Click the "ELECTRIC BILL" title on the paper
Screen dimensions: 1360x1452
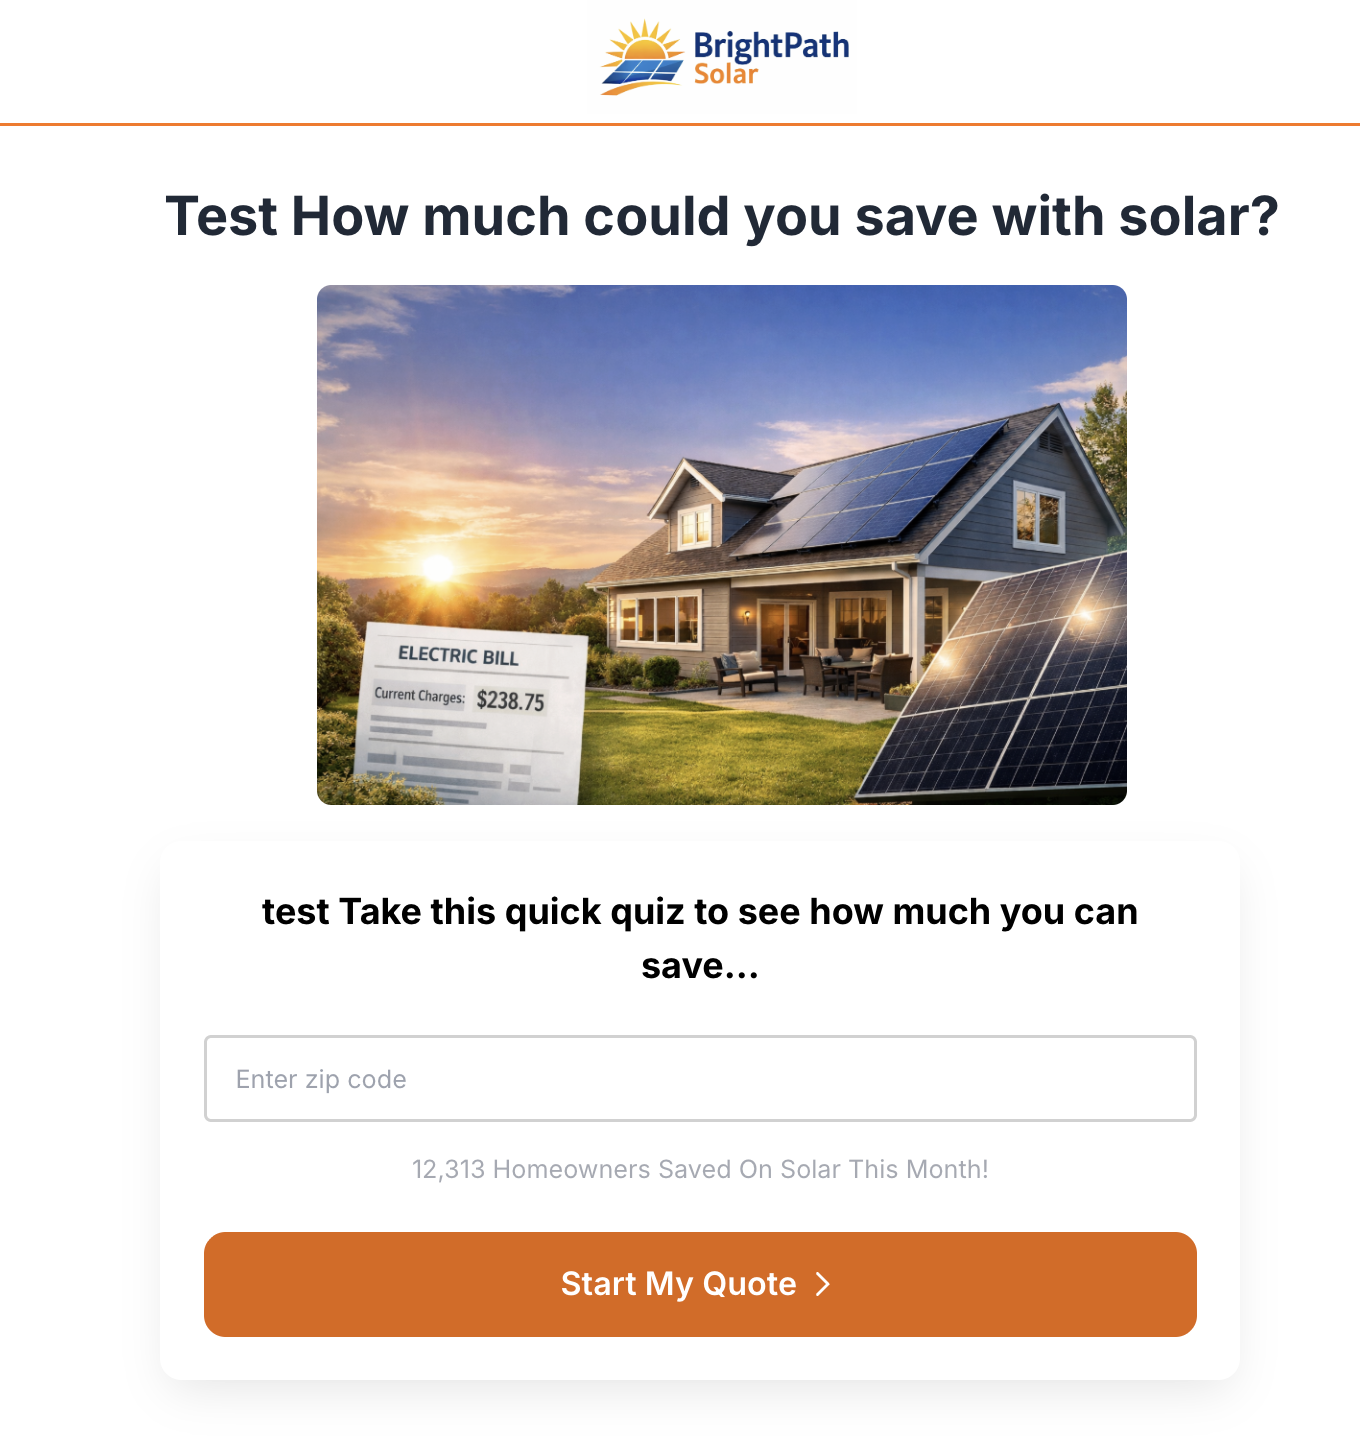pos(458,656)
